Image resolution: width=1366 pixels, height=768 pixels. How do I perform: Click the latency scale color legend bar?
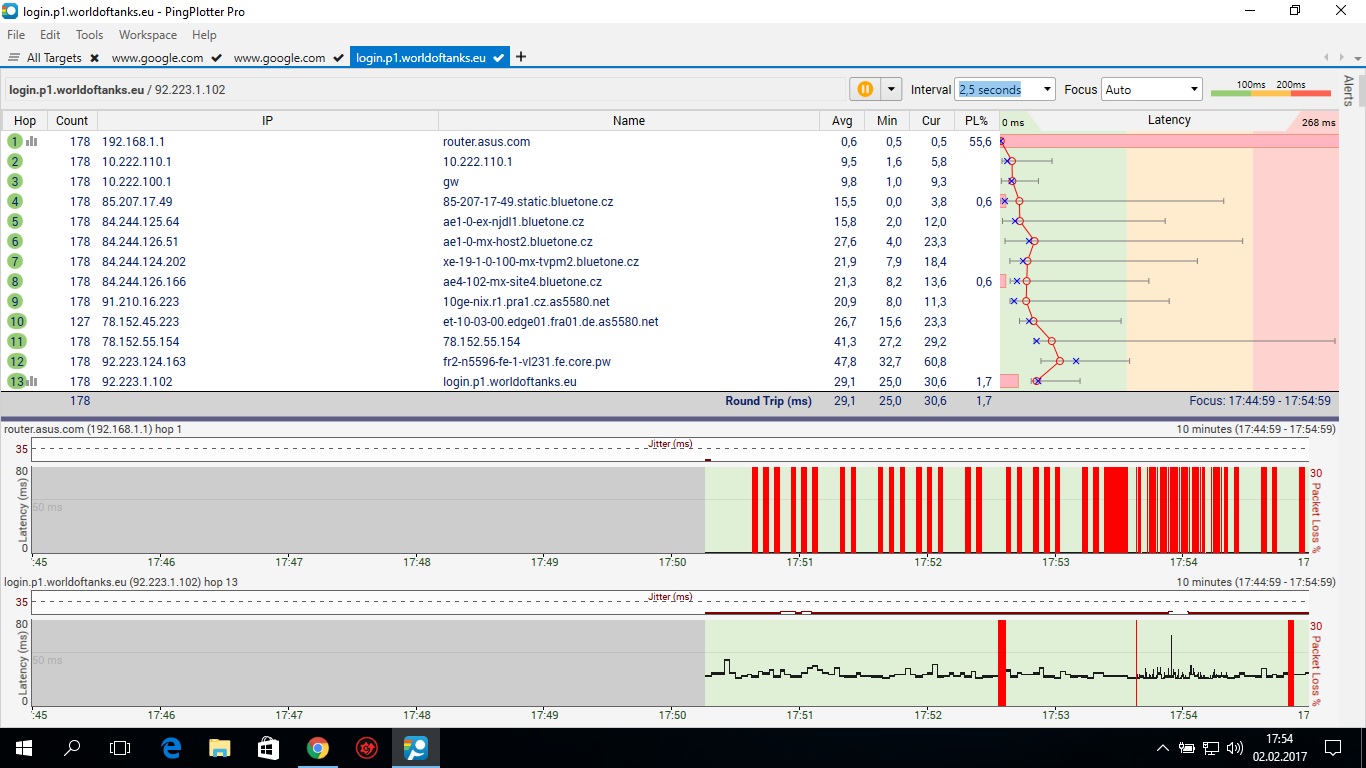click(x=1270, y=93)
